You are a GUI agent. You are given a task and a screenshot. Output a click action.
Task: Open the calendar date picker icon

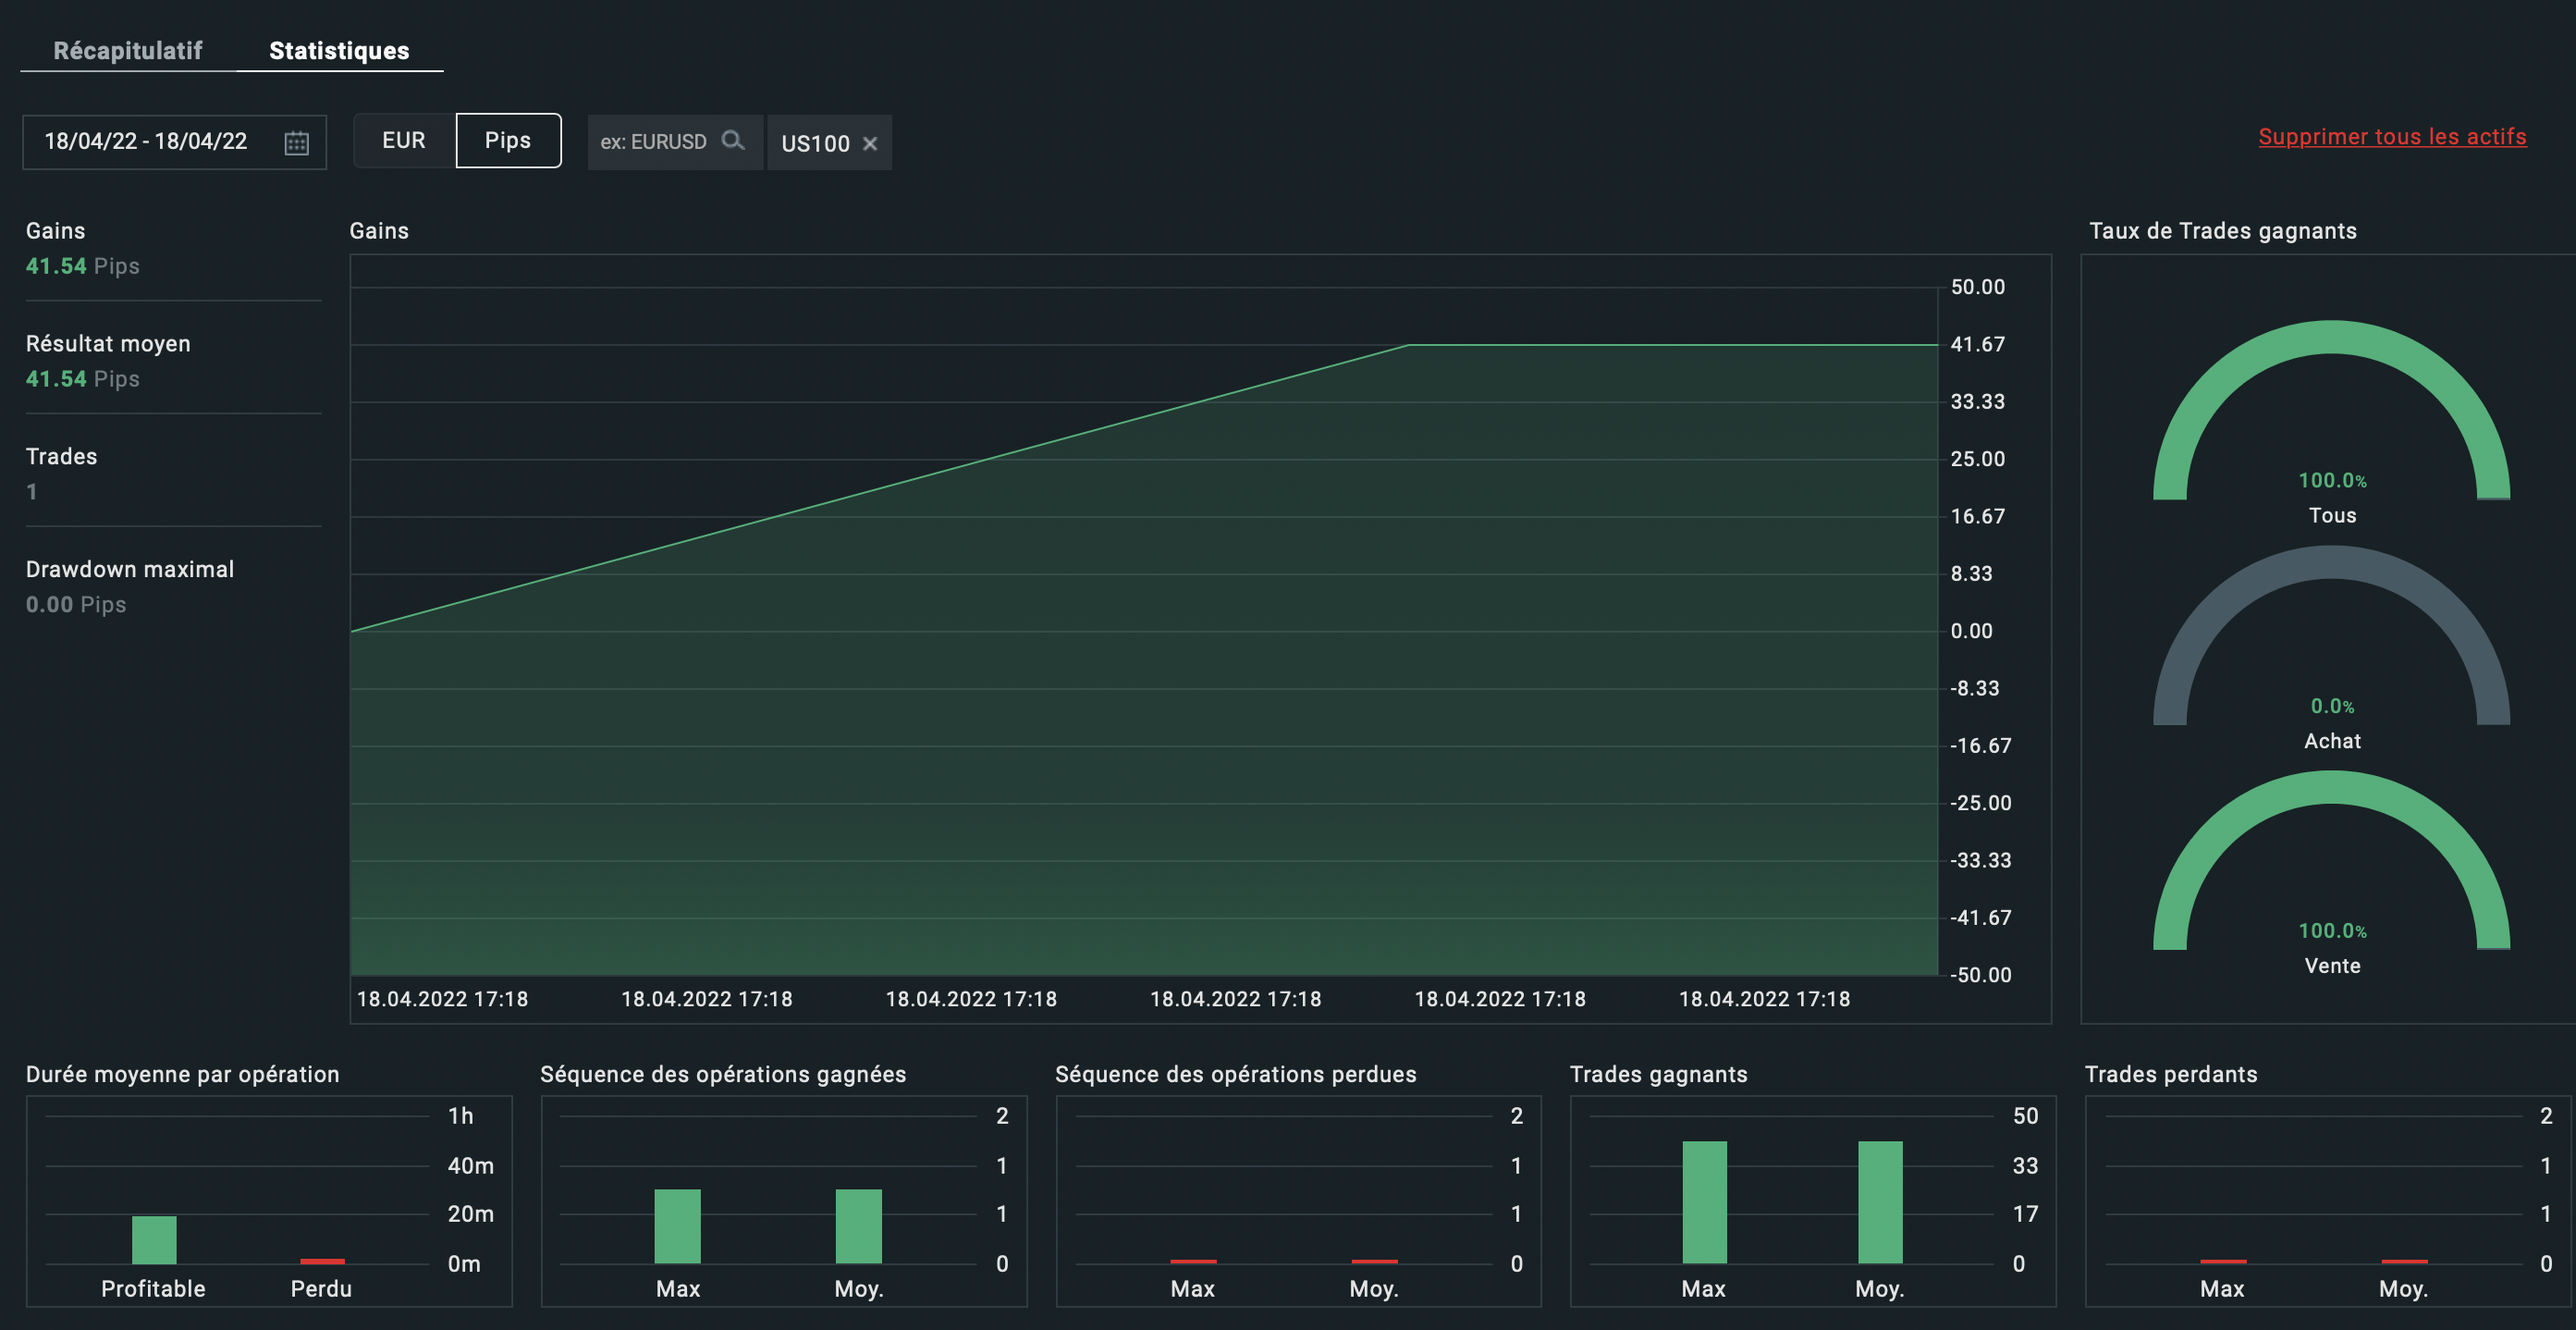(296, 142)
